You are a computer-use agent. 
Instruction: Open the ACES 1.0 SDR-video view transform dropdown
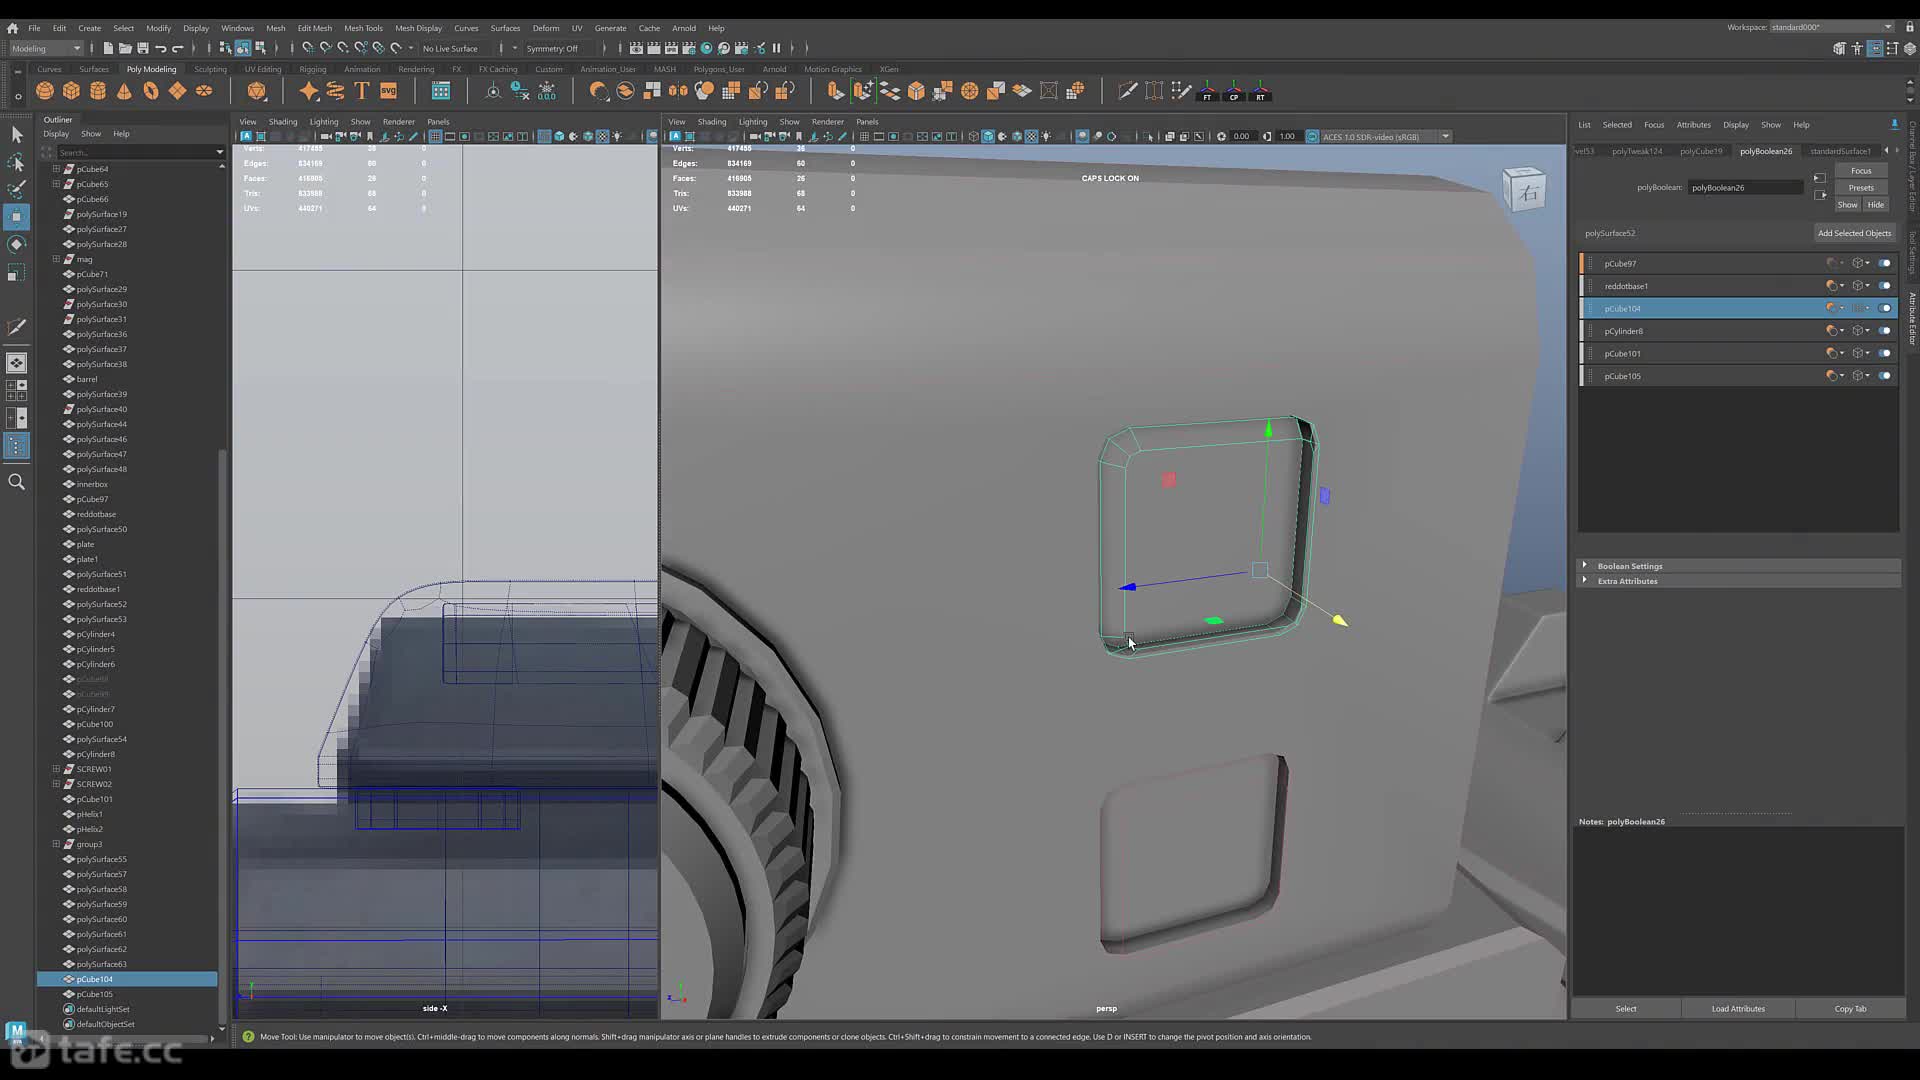(x=1387, y=137)
